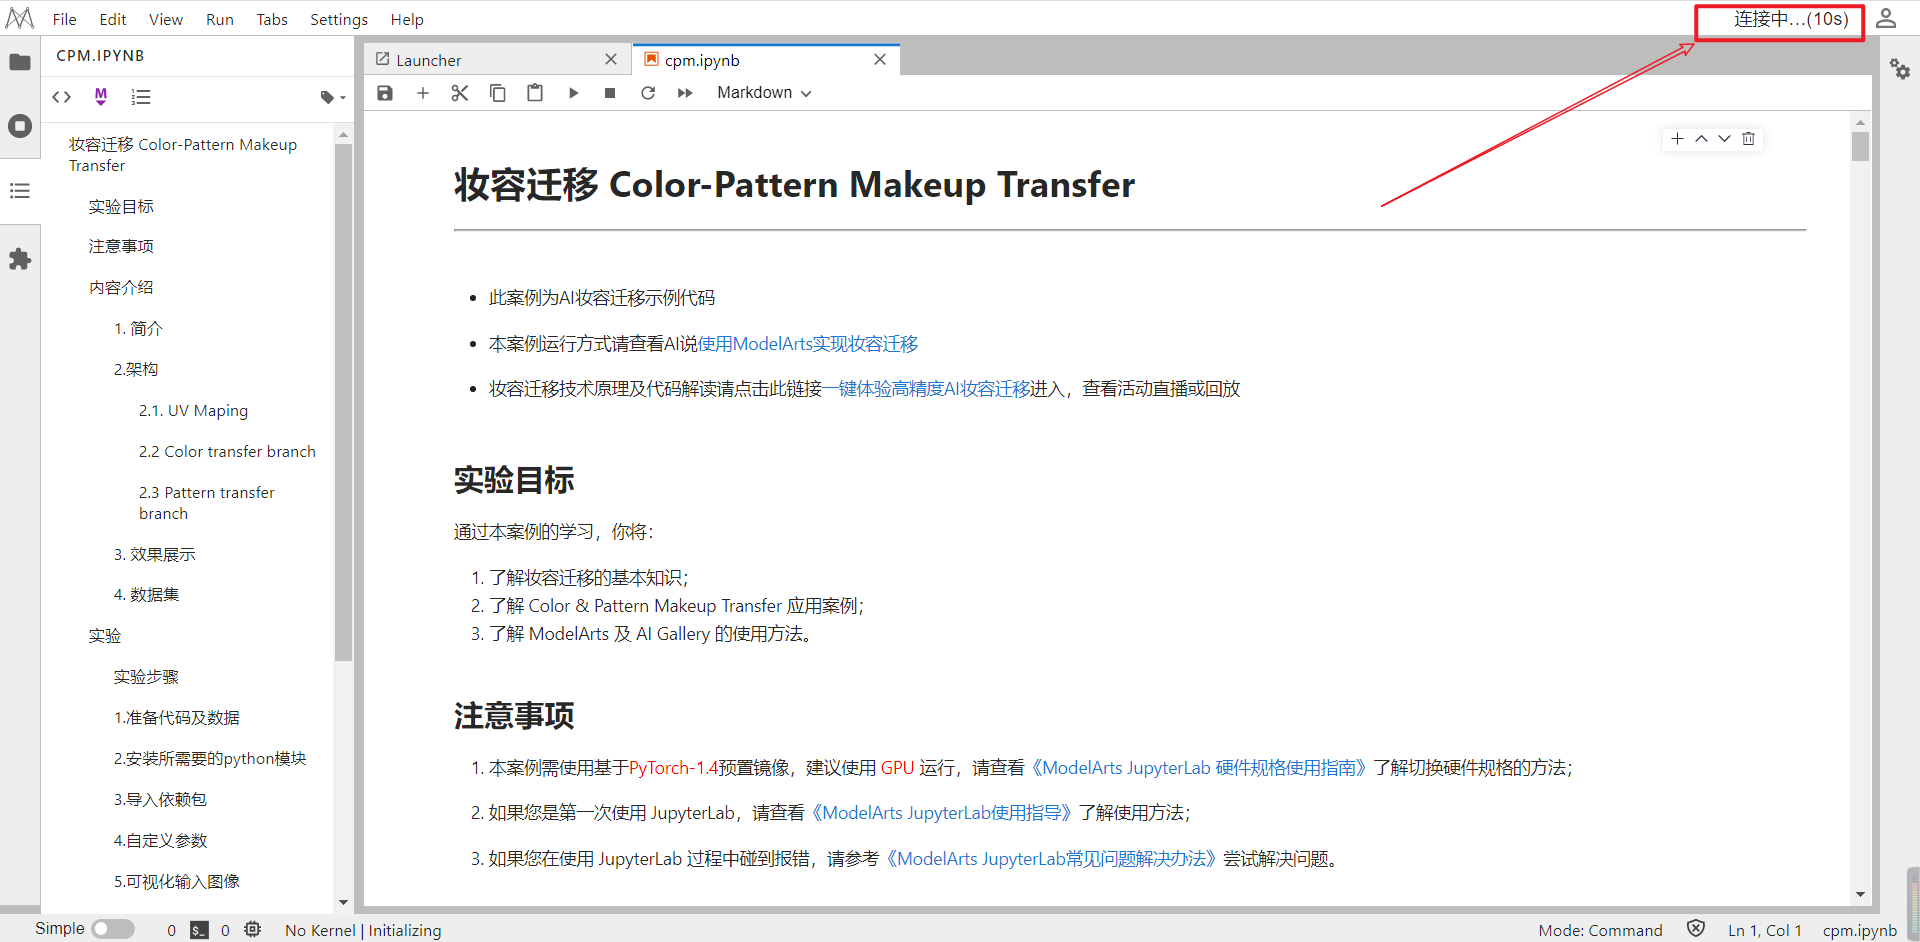Open the Tabs menu
Image resolution: width=1920 pixels, height=942 pixels.
(272, 19)
